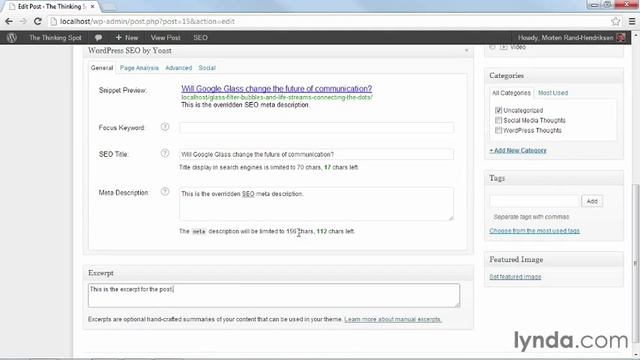Click Set featured image link
This screenshot has width=640, height=360.
515,277
